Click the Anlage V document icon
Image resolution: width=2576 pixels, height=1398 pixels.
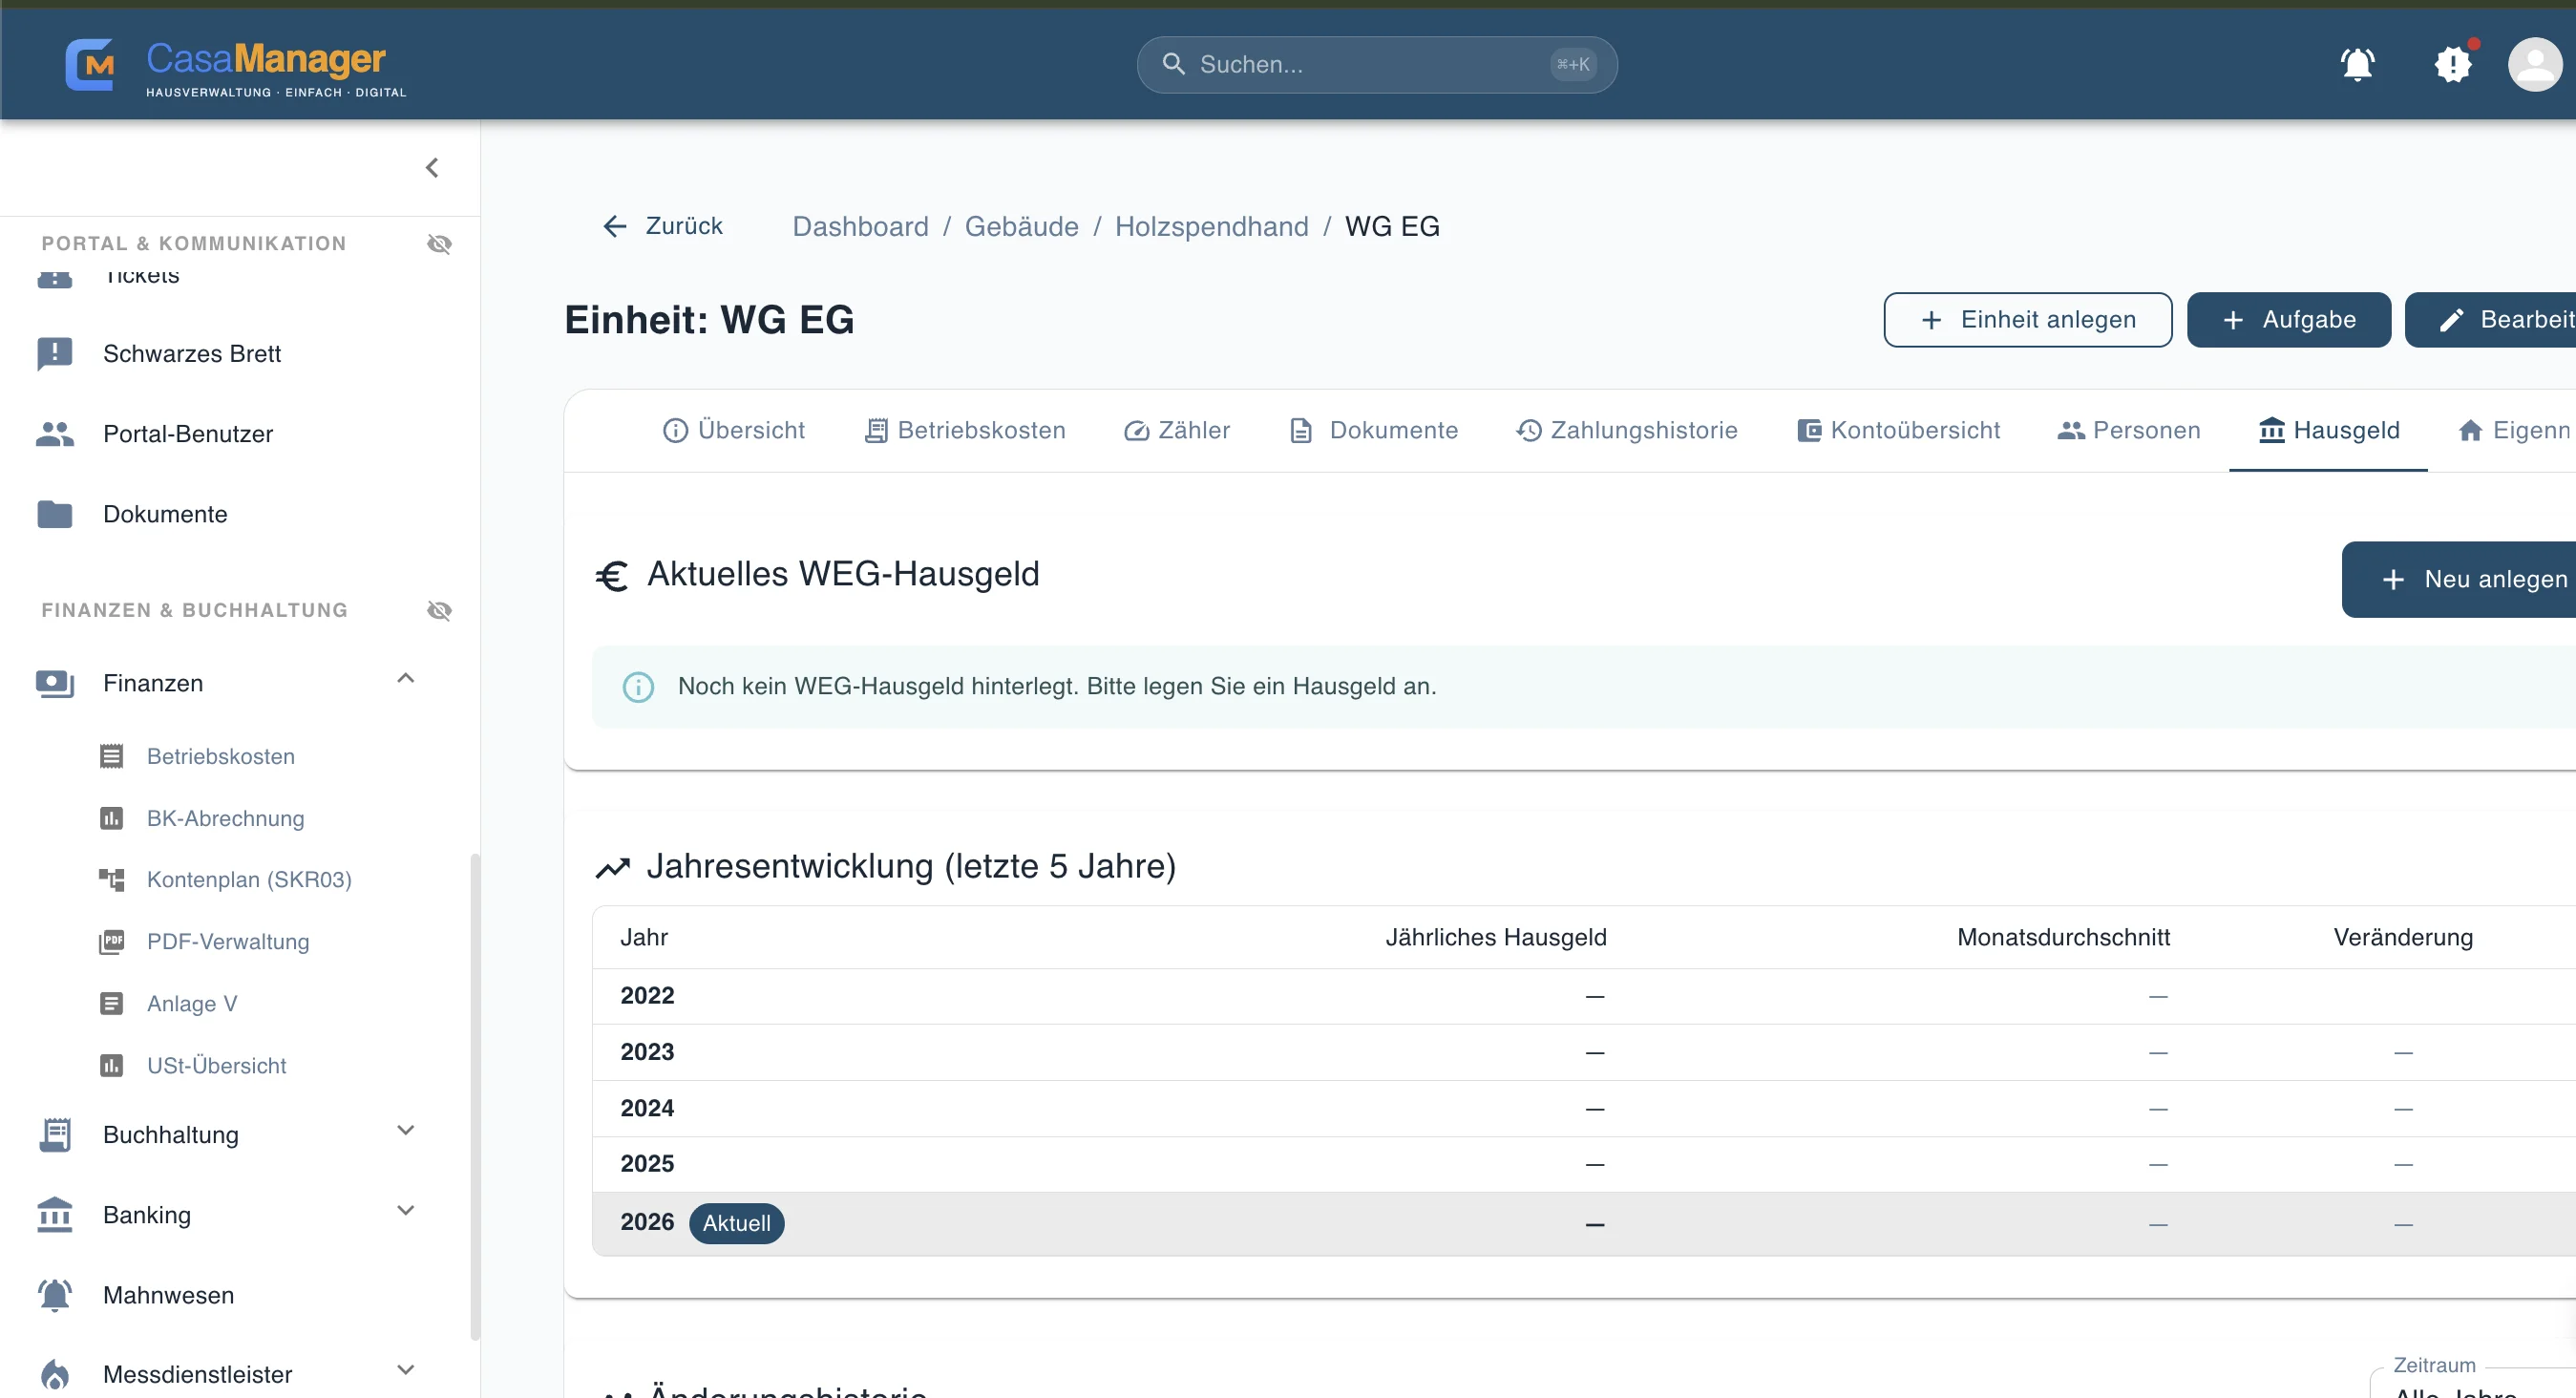(x=111, y=1004)
